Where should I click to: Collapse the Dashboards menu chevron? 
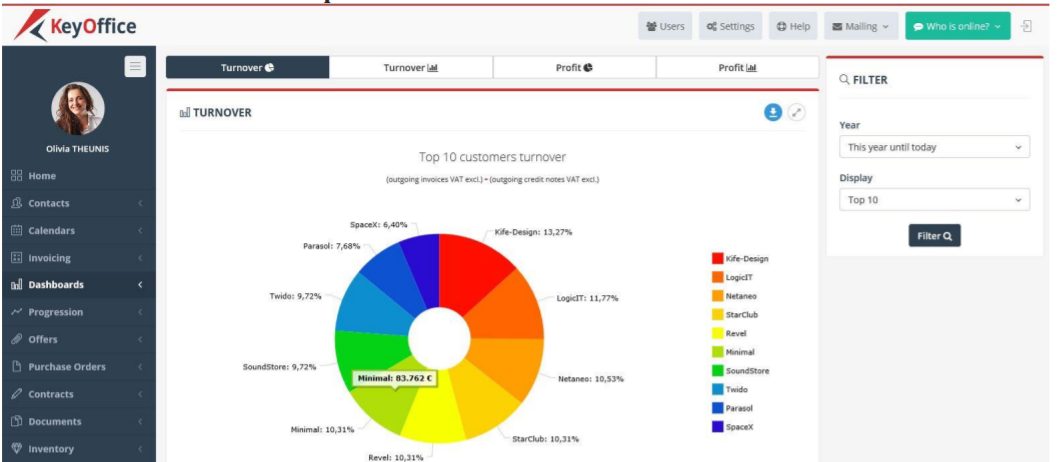pyautogui.click(x=140, y=285)
